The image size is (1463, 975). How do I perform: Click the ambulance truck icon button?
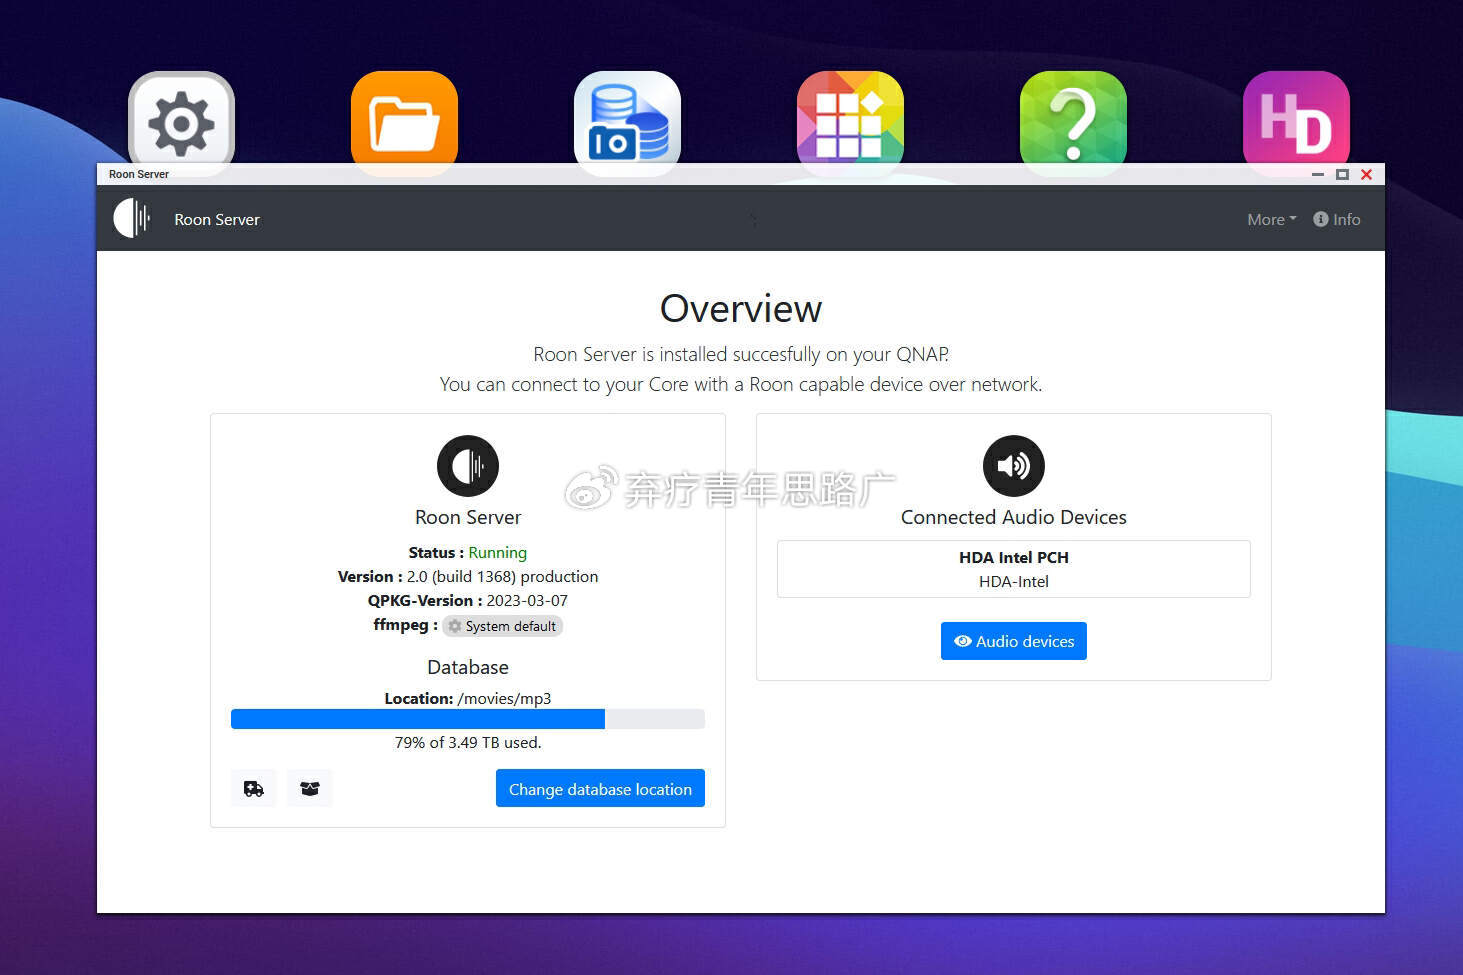point(254,788)
